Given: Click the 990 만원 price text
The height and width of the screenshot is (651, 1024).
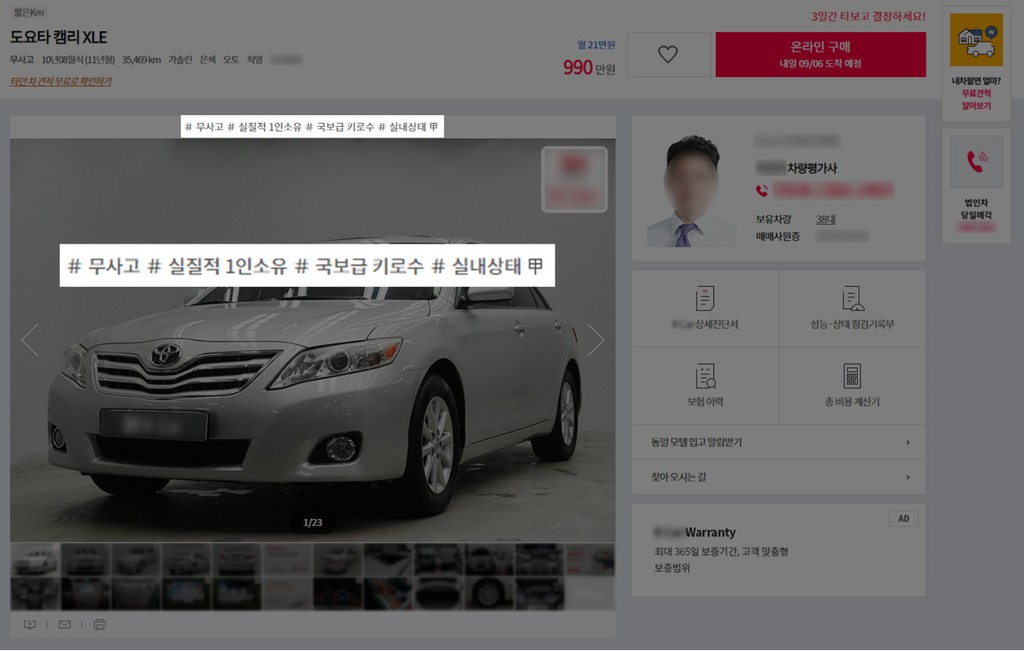Looking at the screenshot, I should 589,67.
